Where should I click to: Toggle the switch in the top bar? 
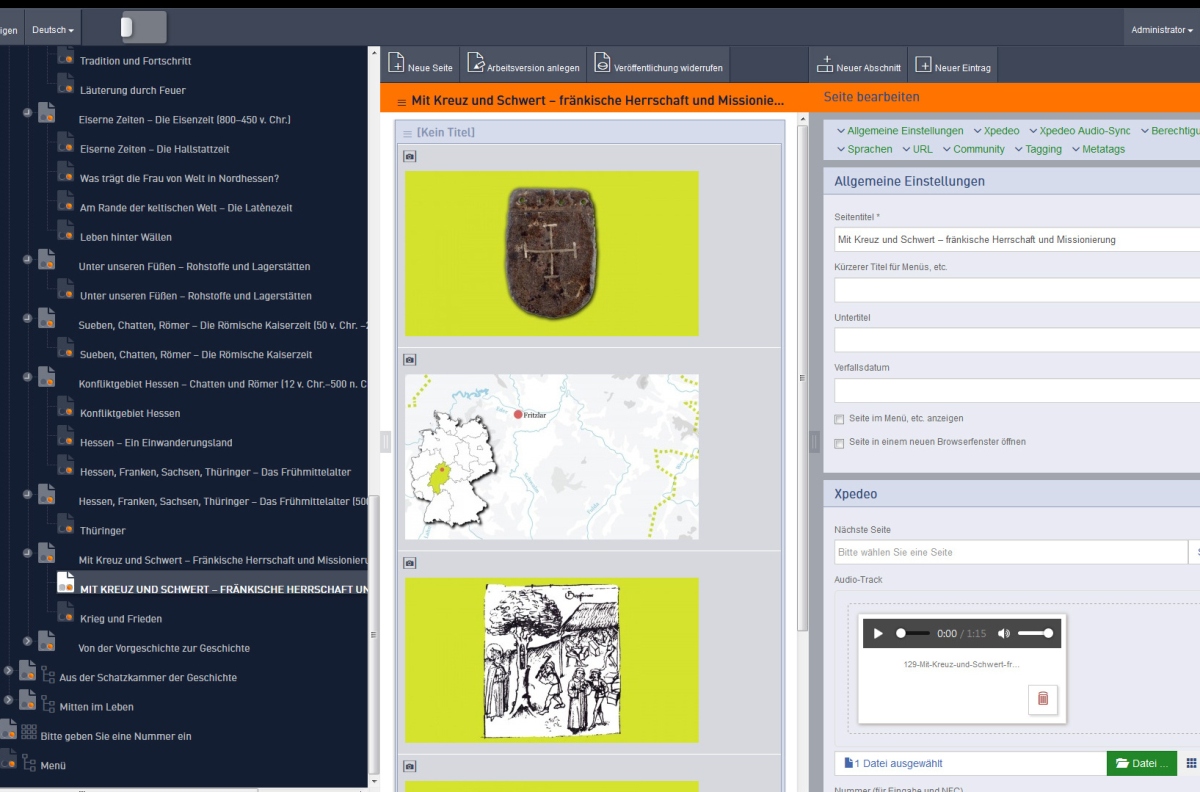pyautogui.click(x=144, y=28)
